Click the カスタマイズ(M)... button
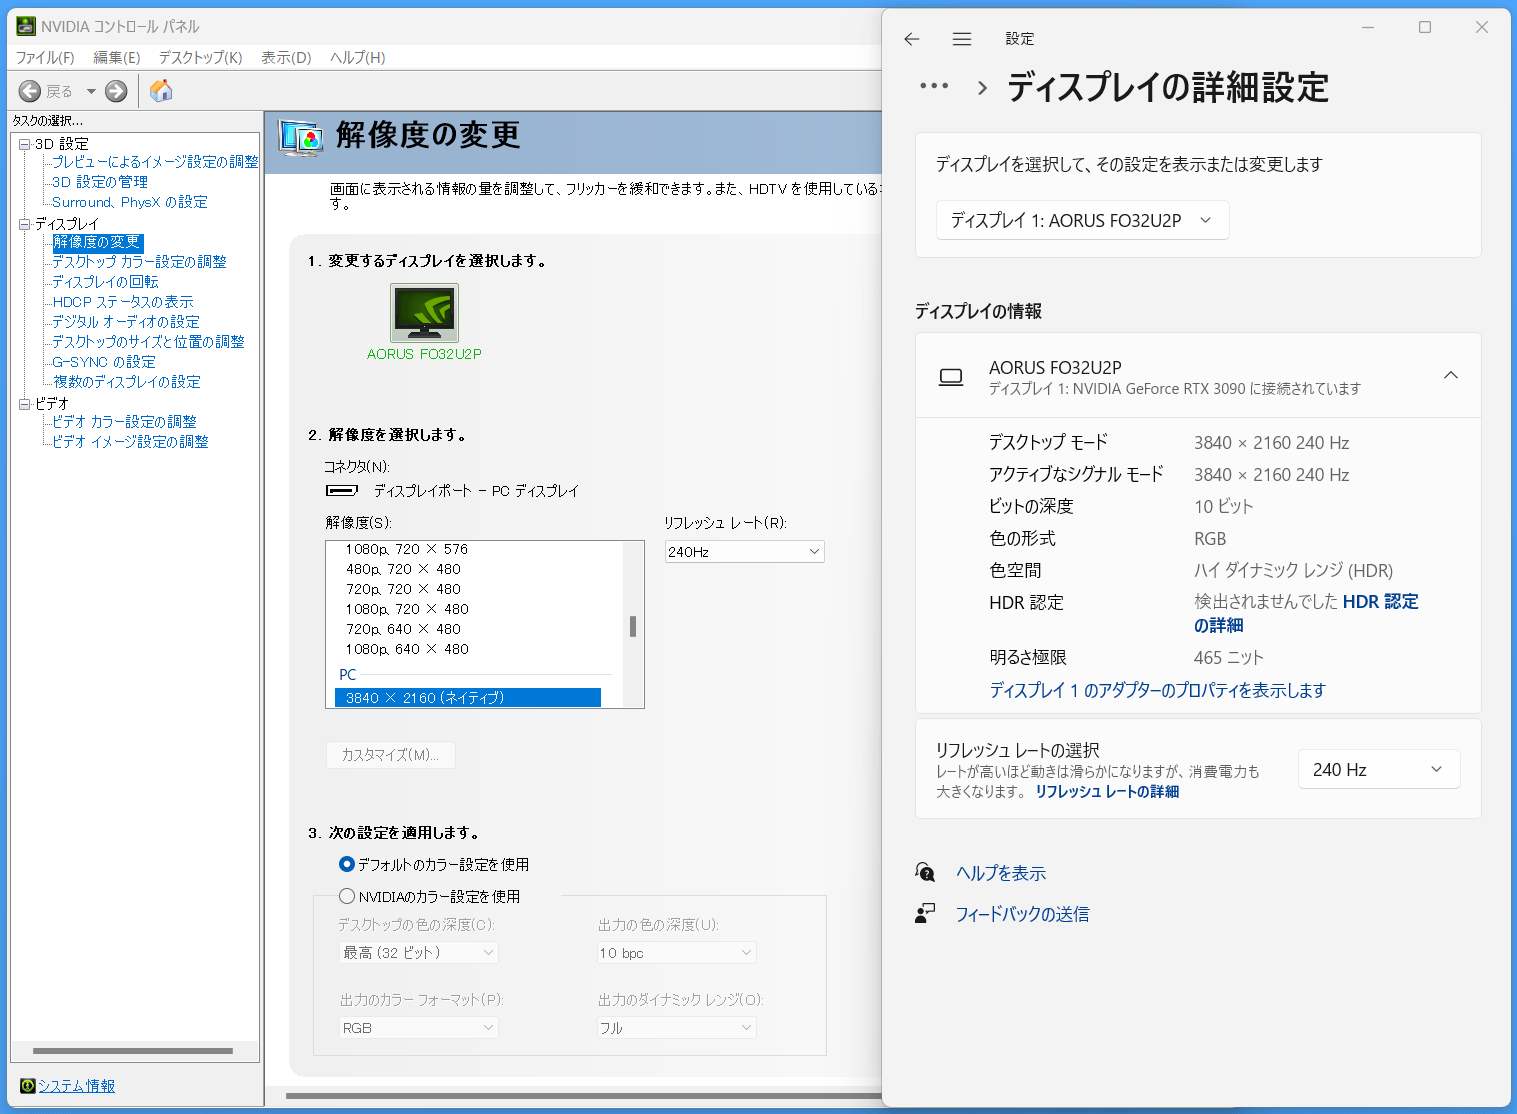Image resolution: width=1517 pixels, height=1114 pixels. point(391,755)
